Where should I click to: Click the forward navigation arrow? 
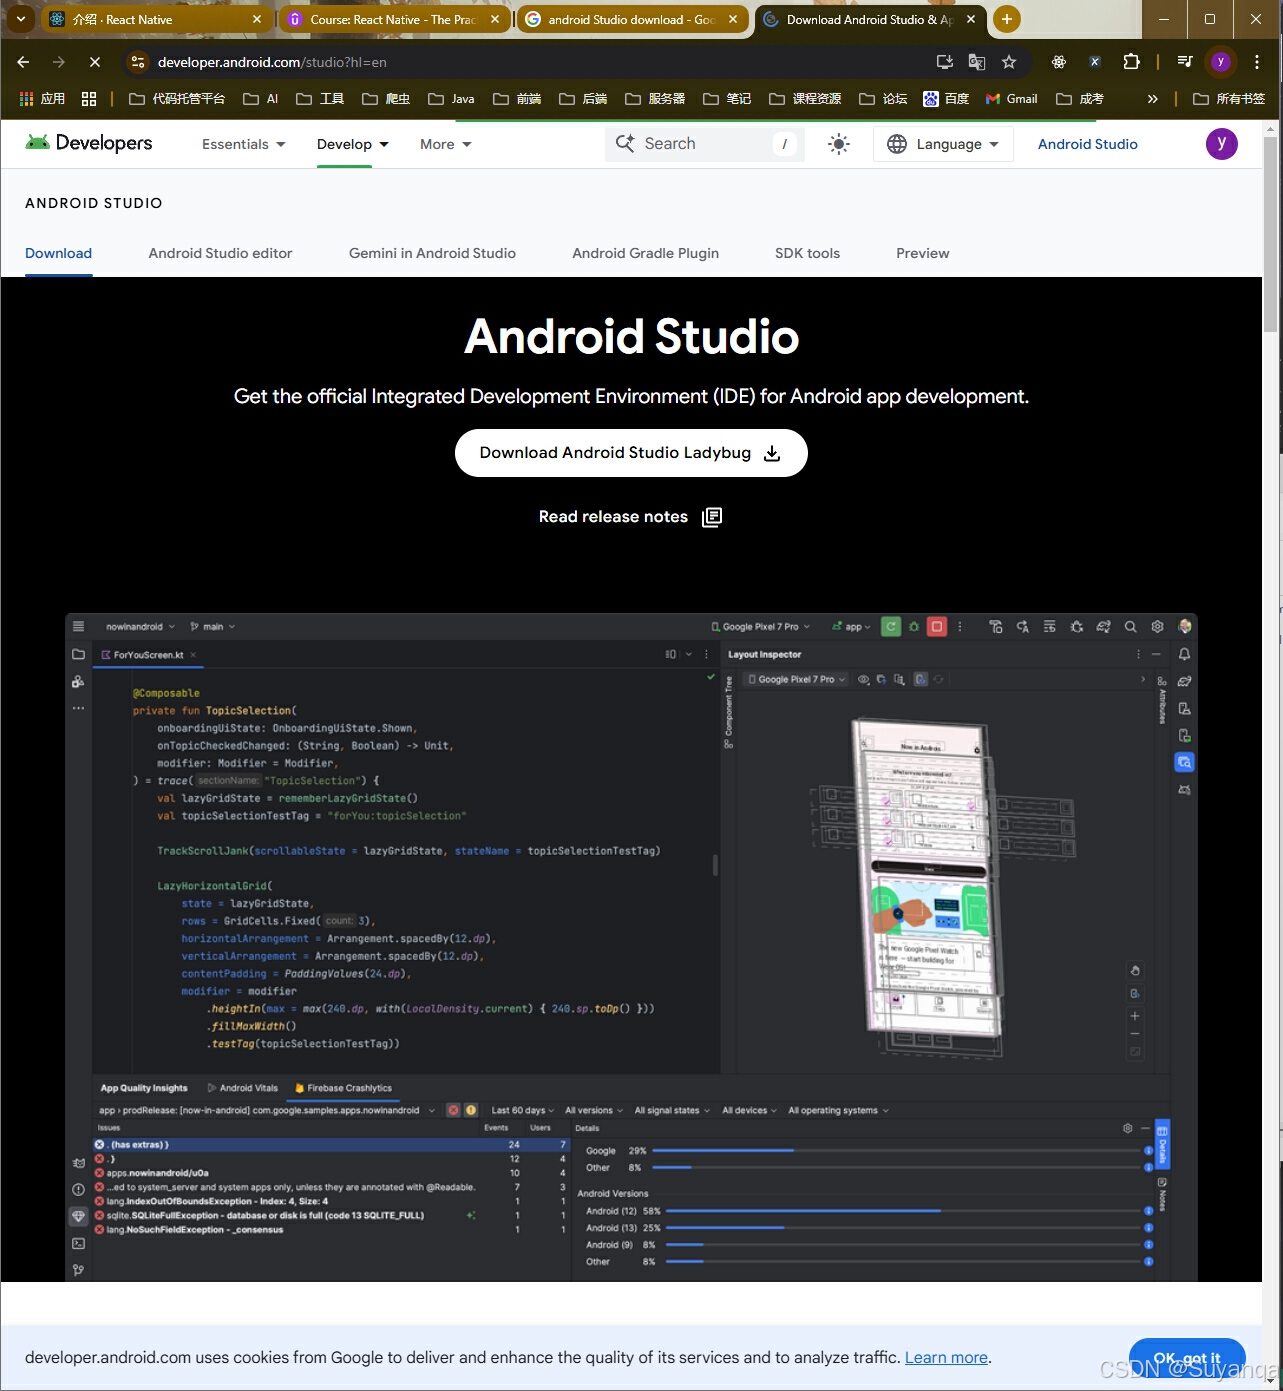click(x=59, y=62)
